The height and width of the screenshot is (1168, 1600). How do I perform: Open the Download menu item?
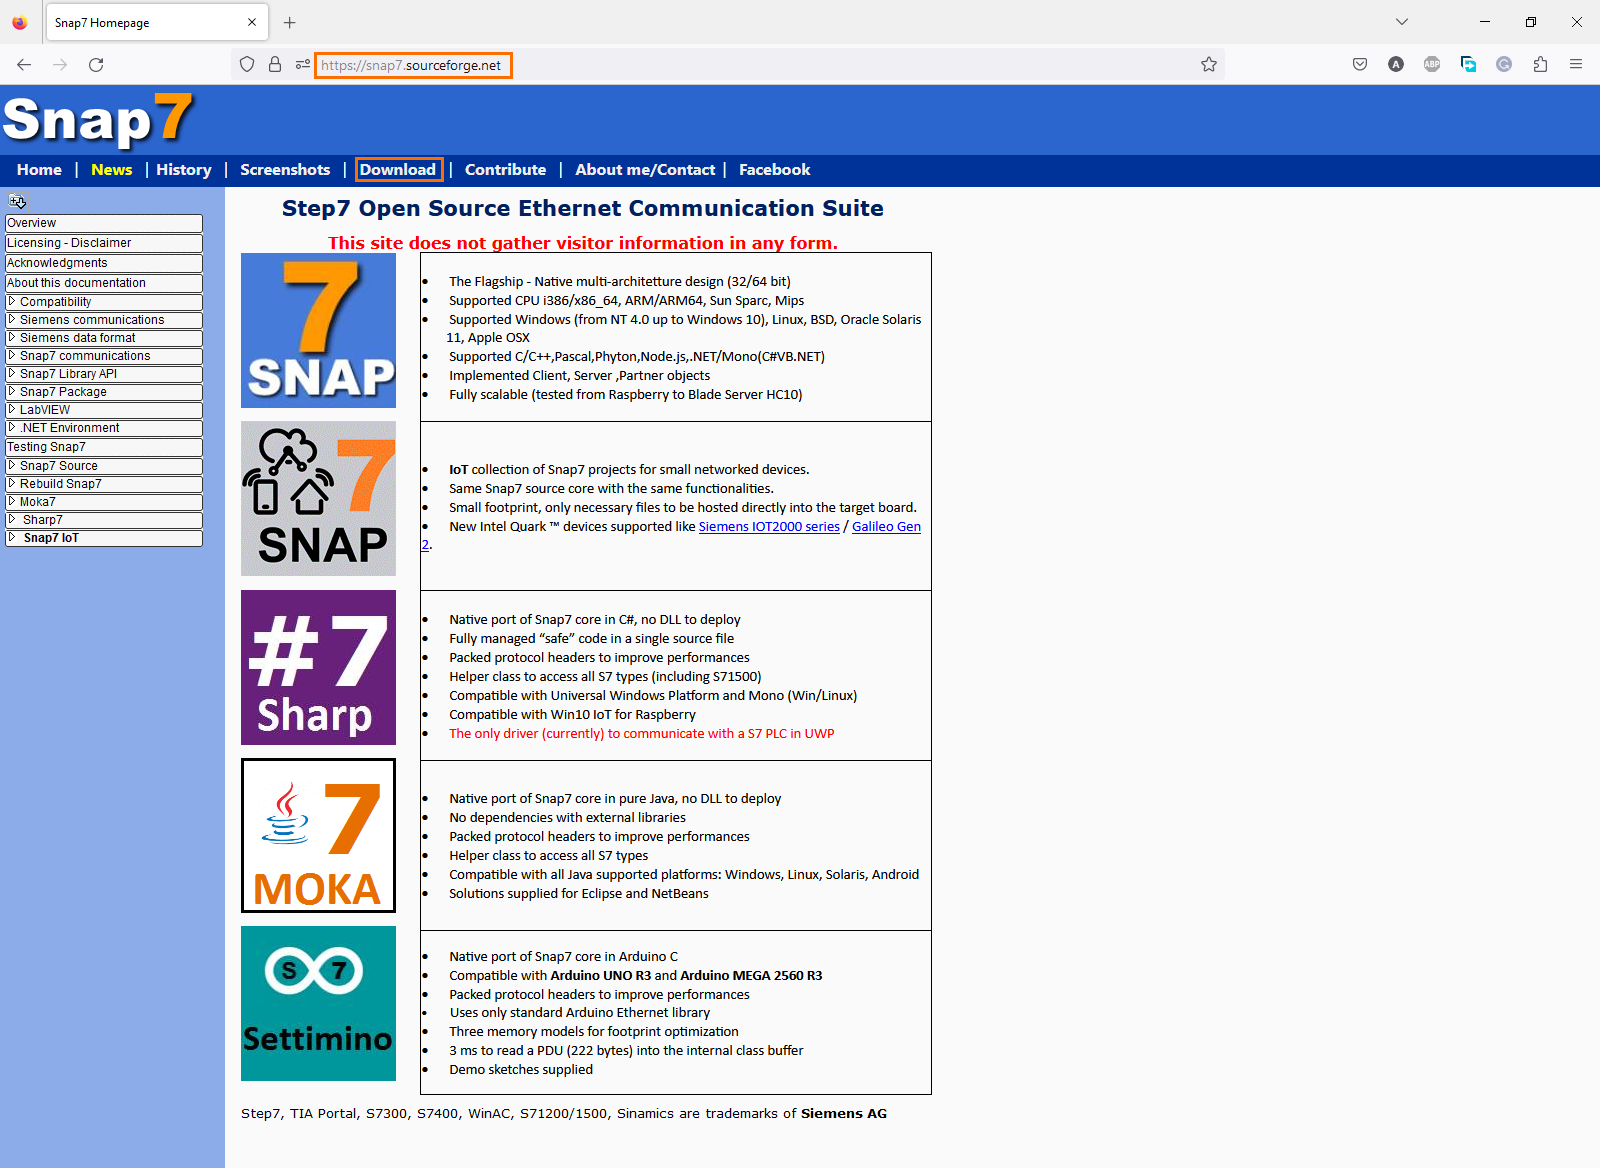pyautogui.click(x=398, y=170)
